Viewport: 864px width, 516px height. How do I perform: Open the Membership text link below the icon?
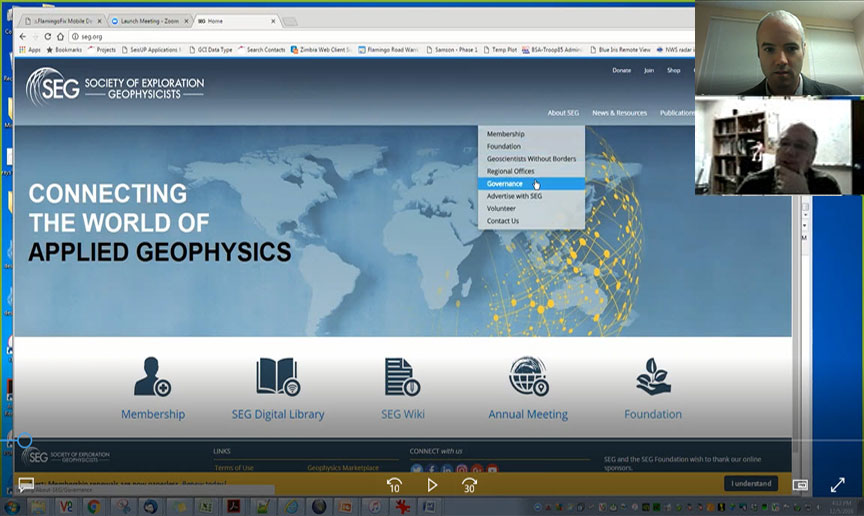coord(153,414)
